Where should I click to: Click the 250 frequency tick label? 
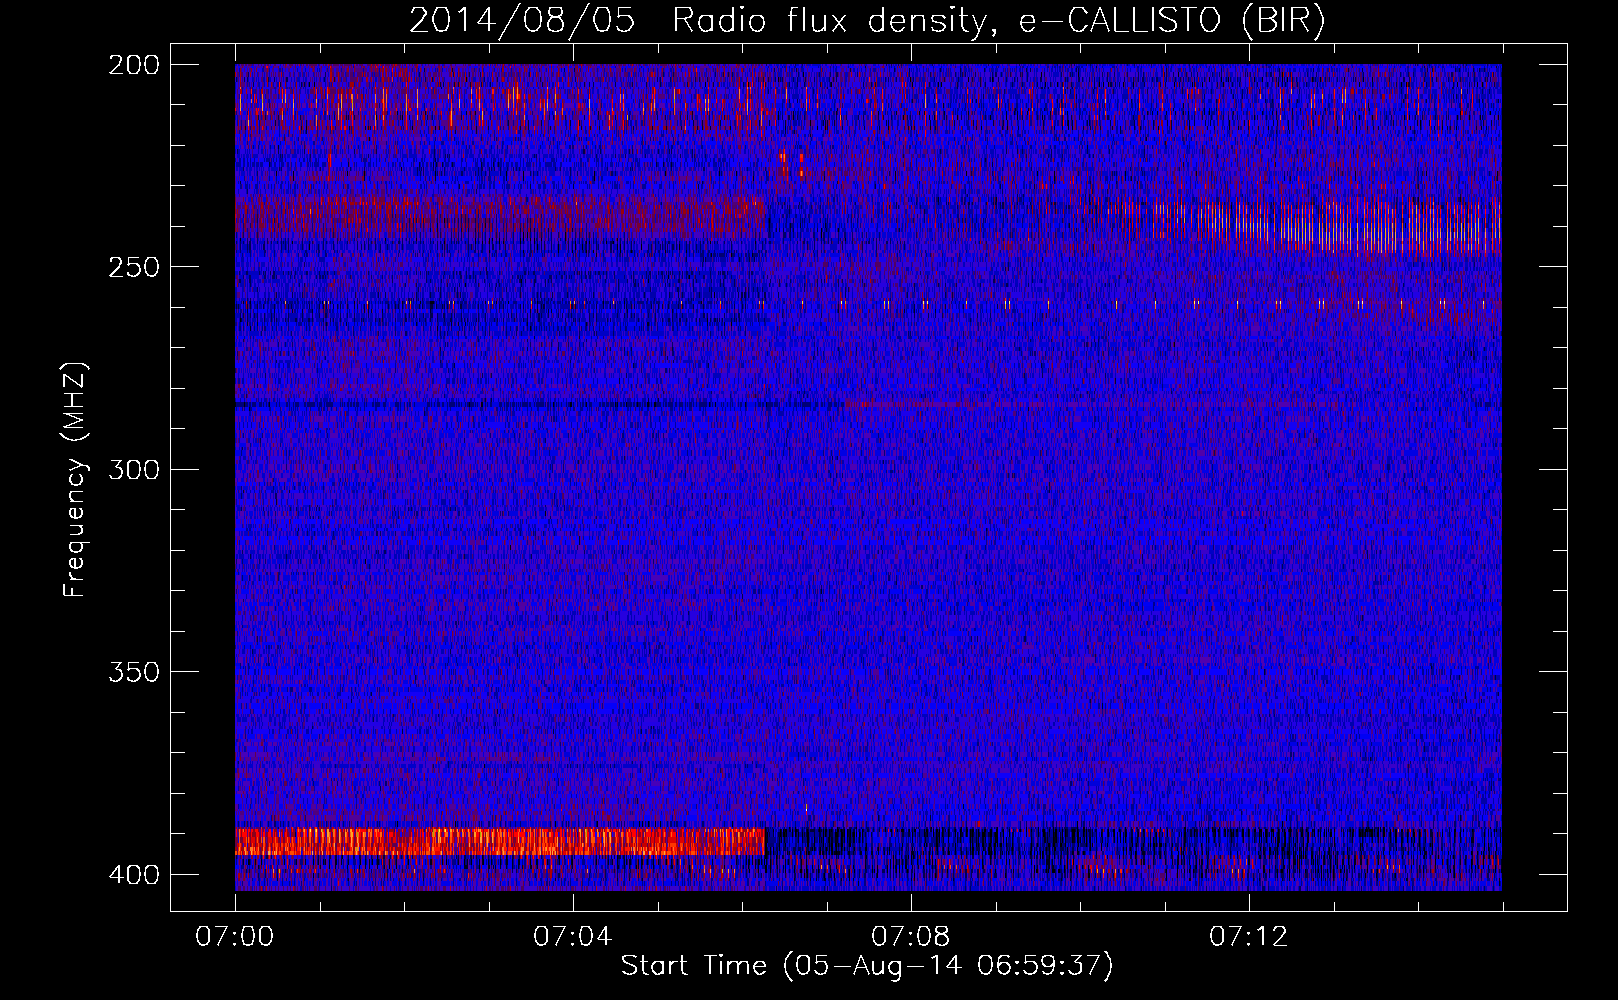click(x=133, y=267)
